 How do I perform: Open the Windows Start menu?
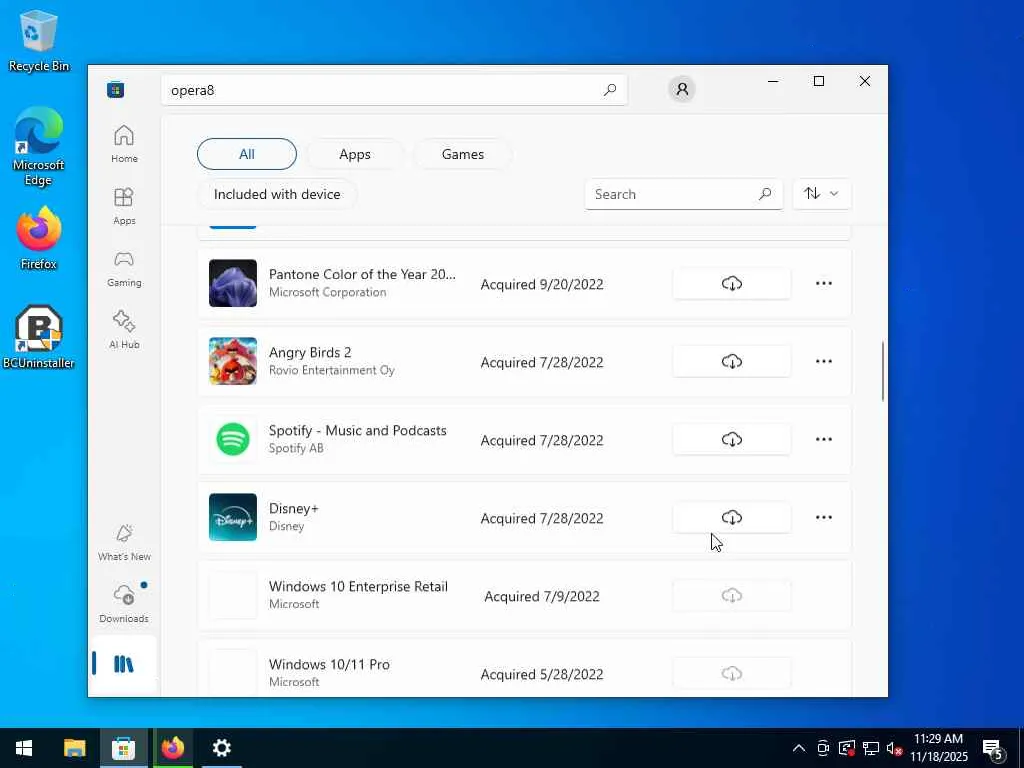24,748
